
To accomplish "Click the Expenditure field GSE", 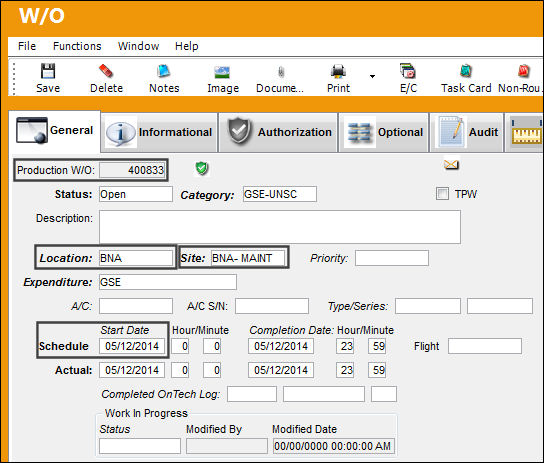I will 168,282.
